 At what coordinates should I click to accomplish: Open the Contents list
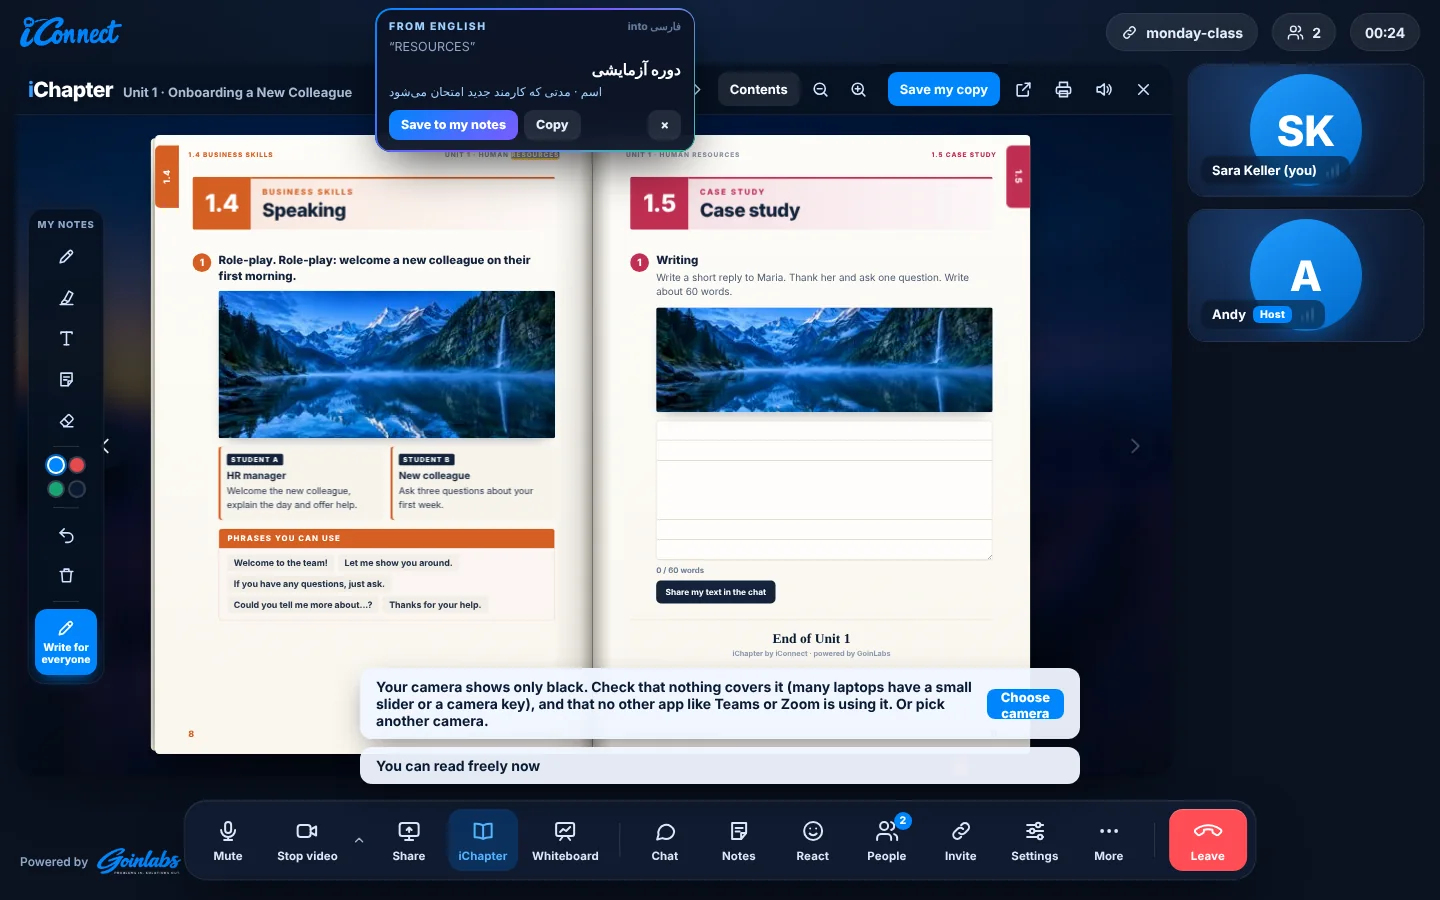pos(758,90)
